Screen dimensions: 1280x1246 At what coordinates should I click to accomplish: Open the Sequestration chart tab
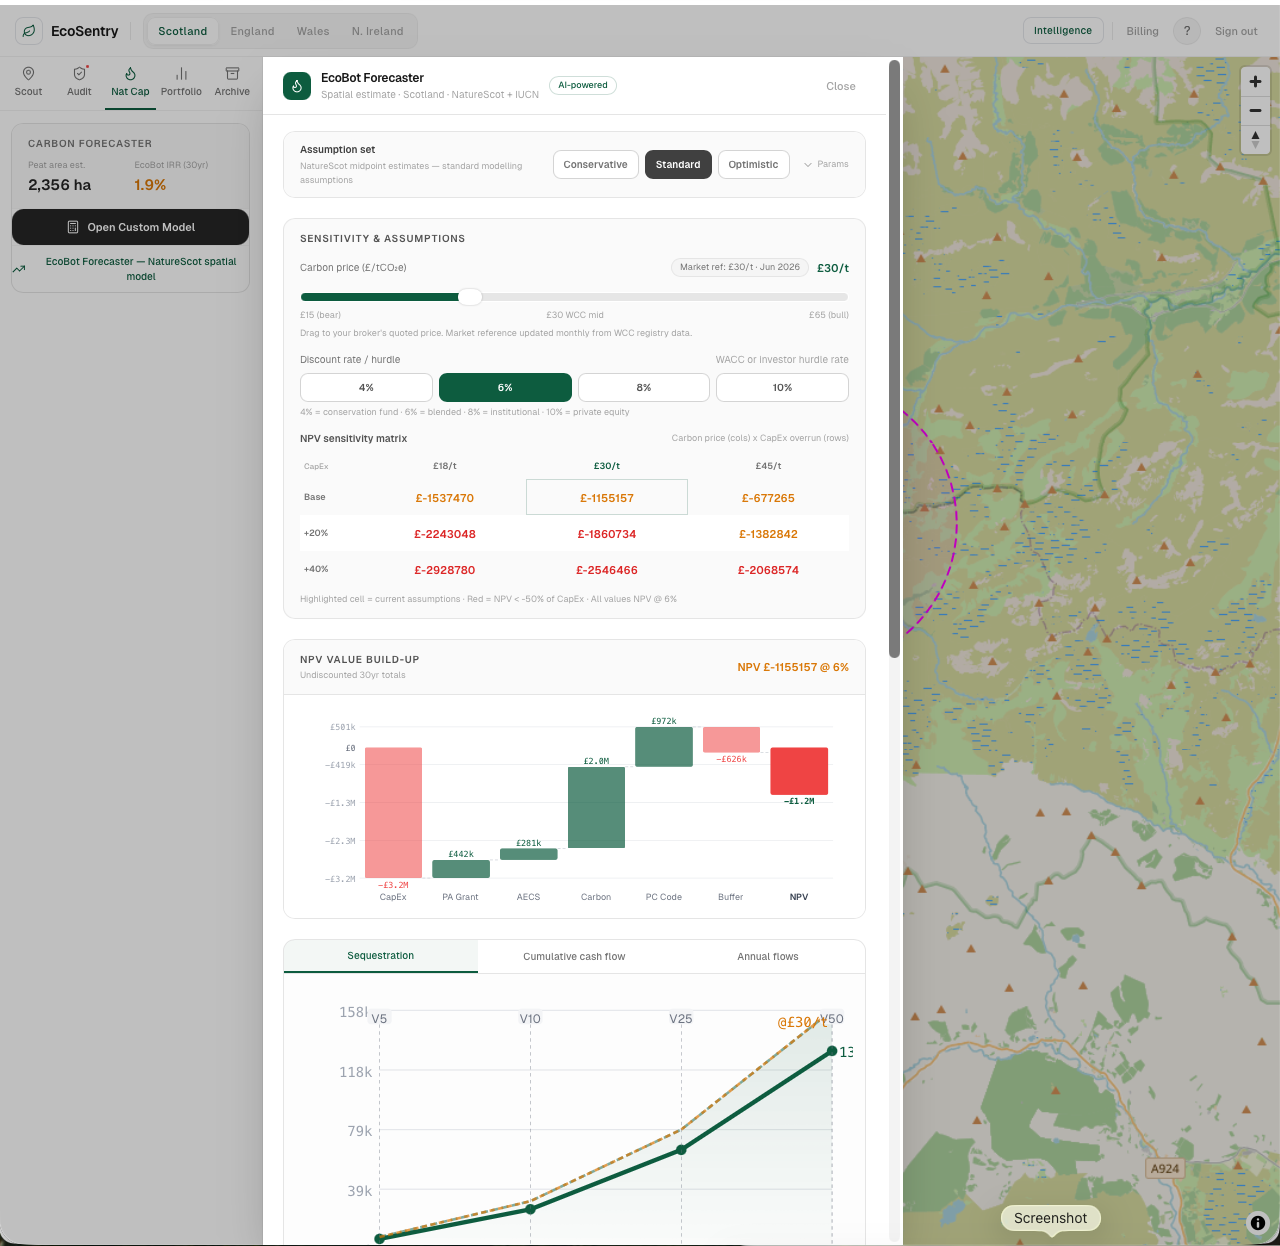(x=381, y=956)
